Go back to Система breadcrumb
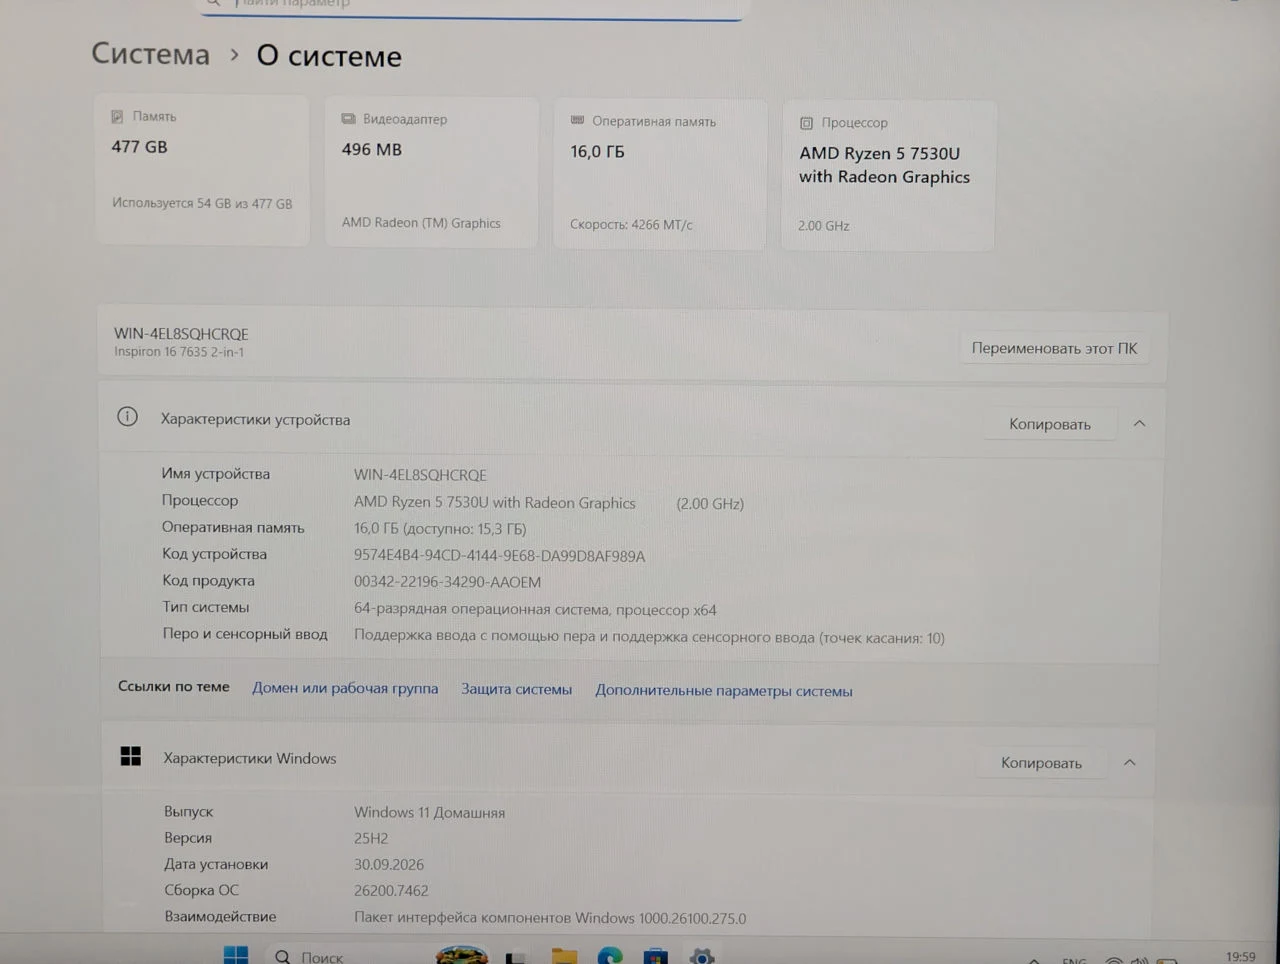This screenshot has width=1280, height=964. point(151,54)
